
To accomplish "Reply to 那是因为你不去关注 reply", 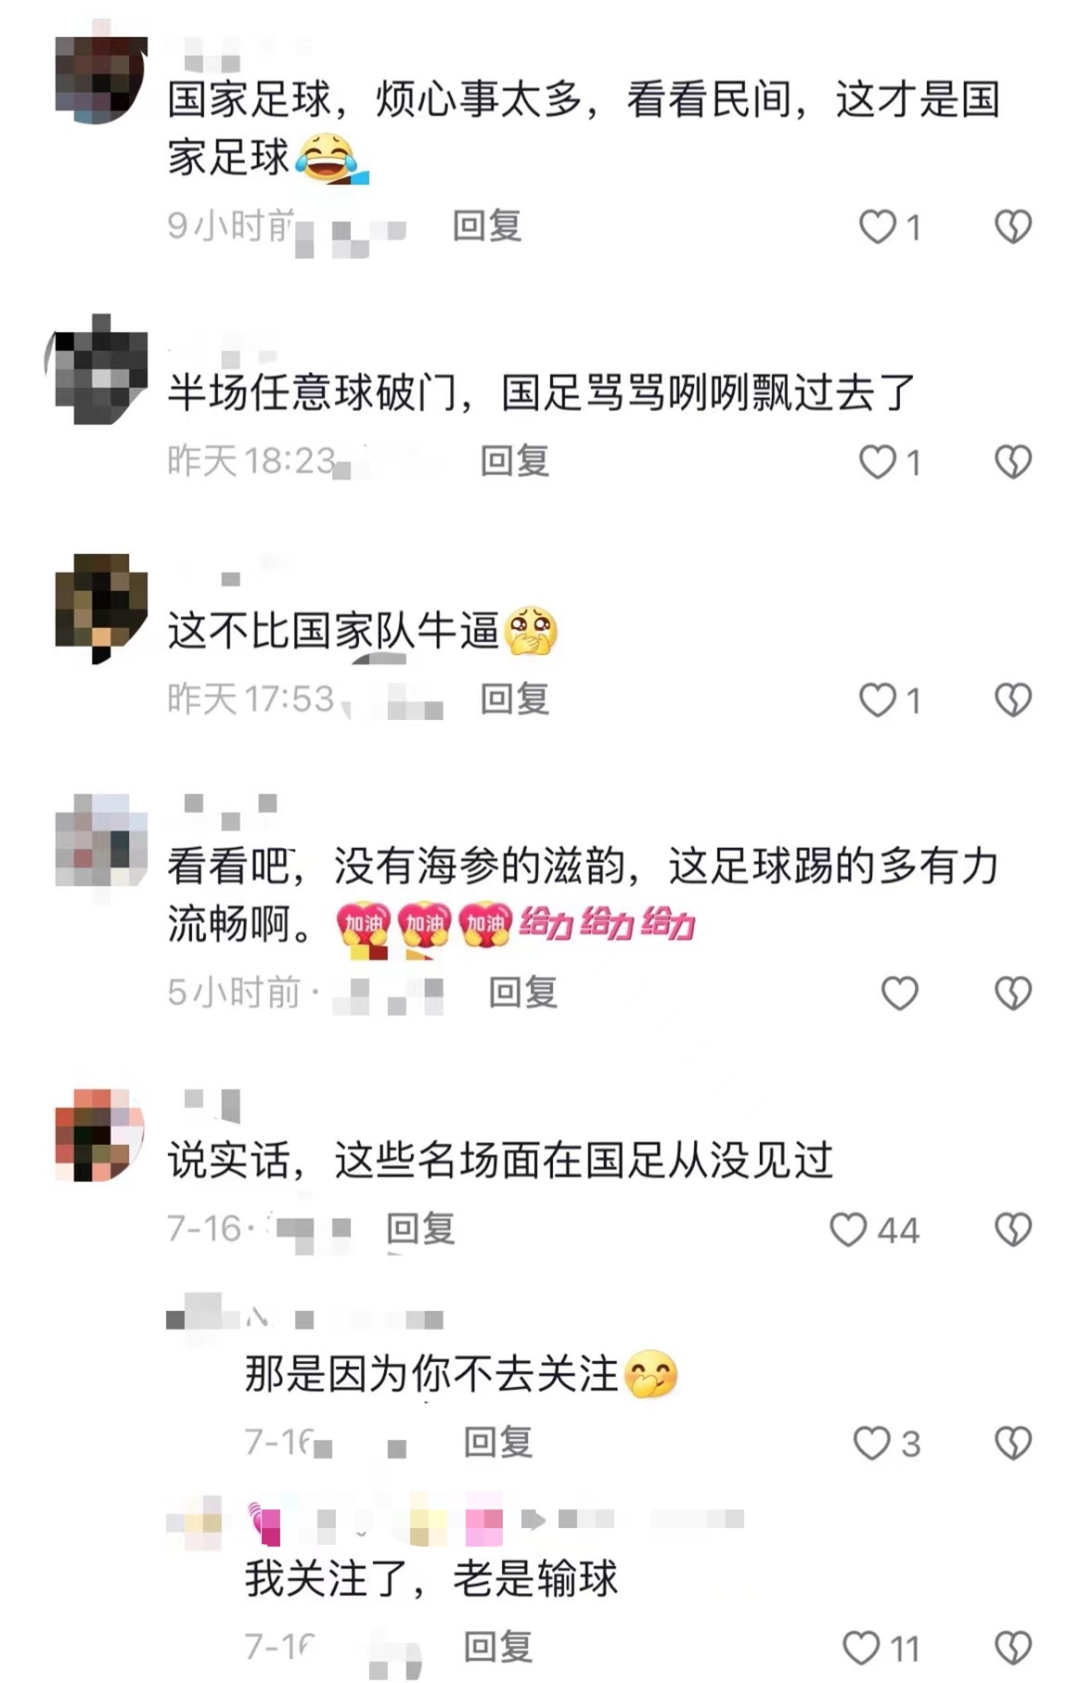I will [498, 1442].
